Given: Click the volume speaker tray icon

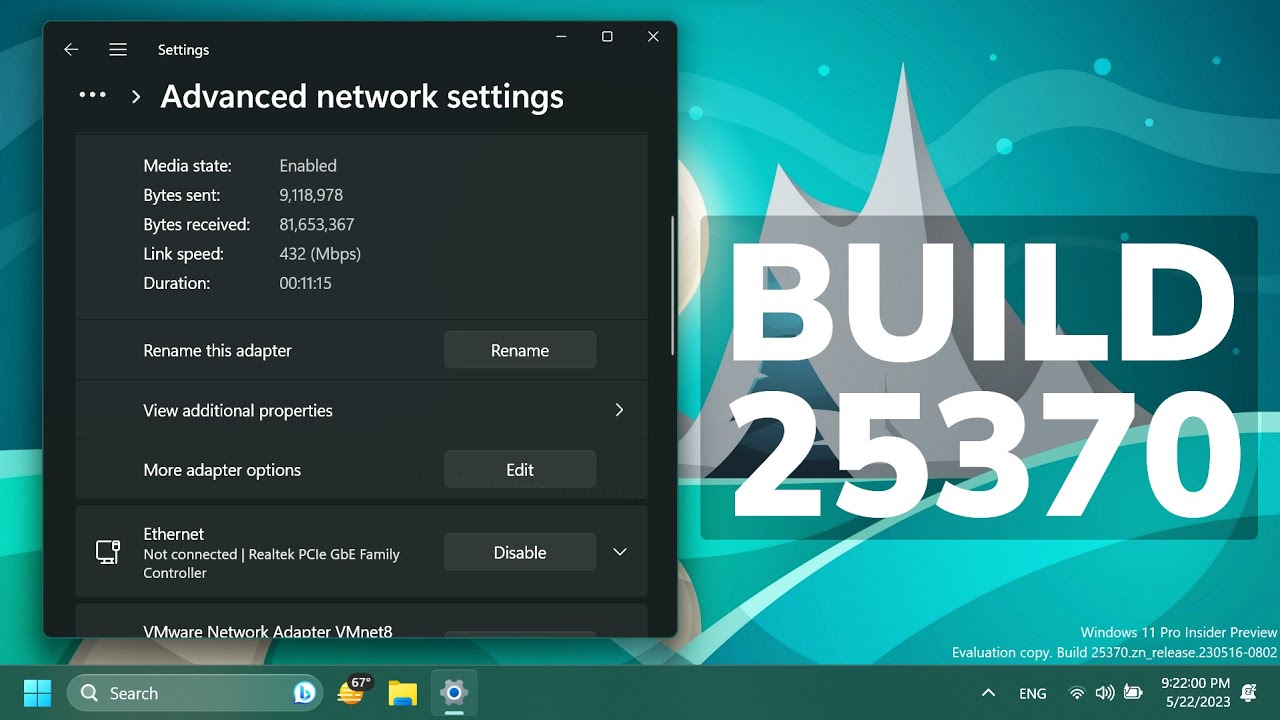Looking at the screenshot, I should point(1104,693).
